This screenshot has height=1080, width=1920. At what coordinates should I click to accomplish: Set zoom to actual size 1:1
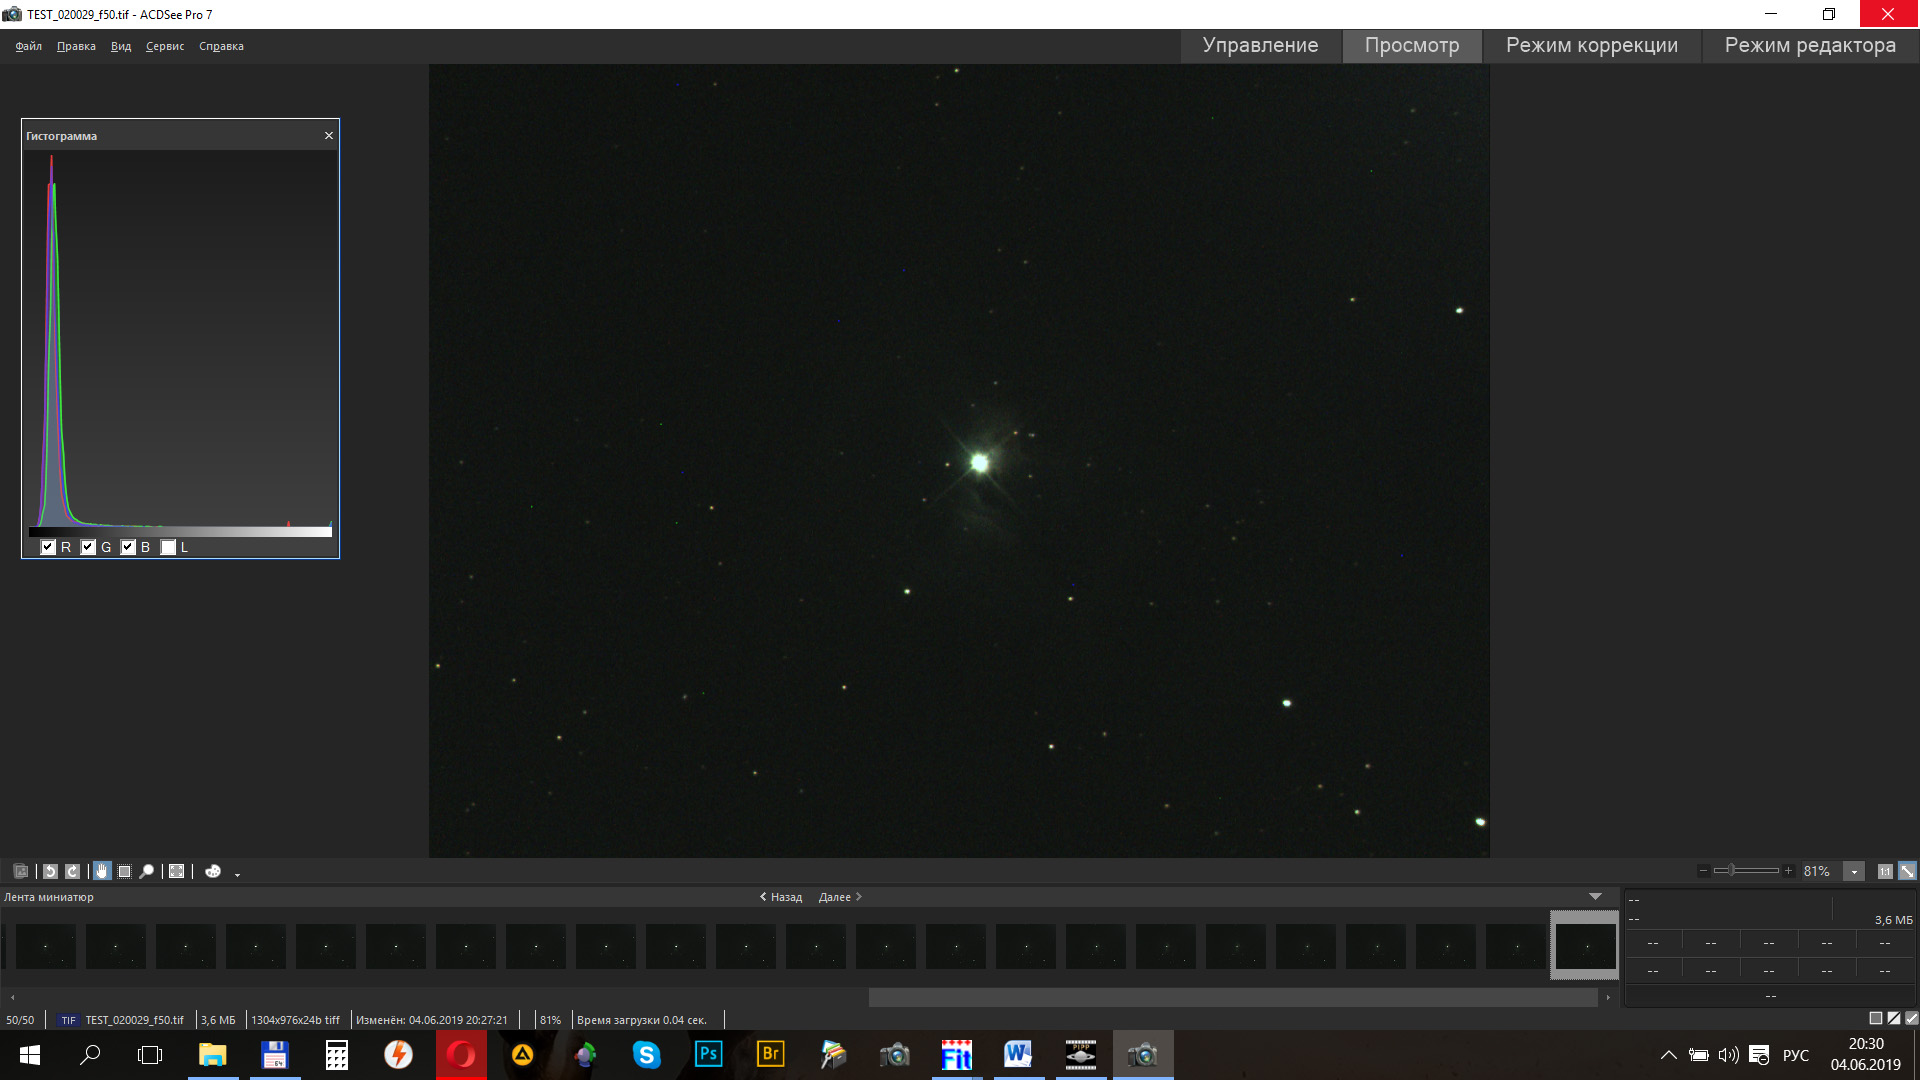[1884, 871]
